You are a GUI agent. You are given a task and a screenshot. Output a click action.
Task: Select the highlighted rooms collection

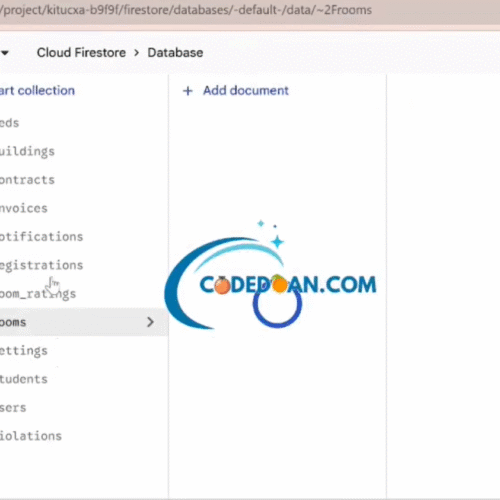point(83,322)
